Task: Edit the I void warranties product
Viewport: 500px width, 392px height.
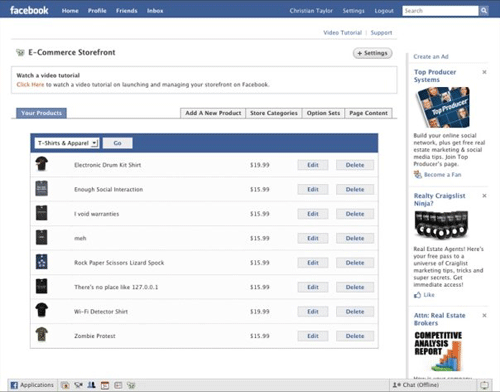Action: coord(313,214)
